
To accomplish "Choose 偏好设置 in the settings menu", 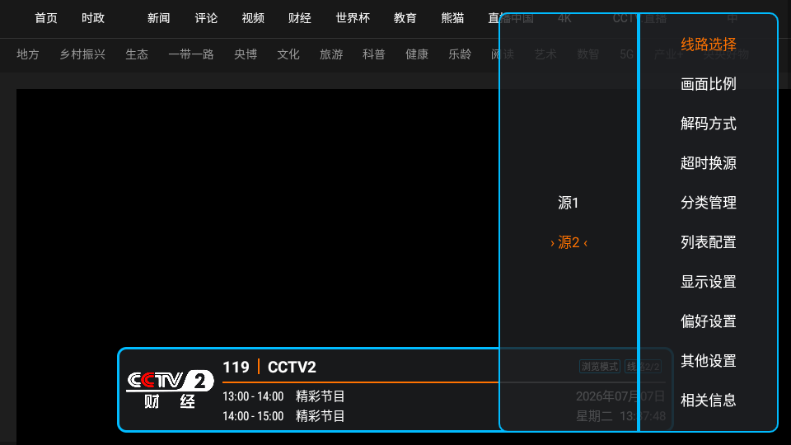I will pyautogui.click(x=708, y=321).
